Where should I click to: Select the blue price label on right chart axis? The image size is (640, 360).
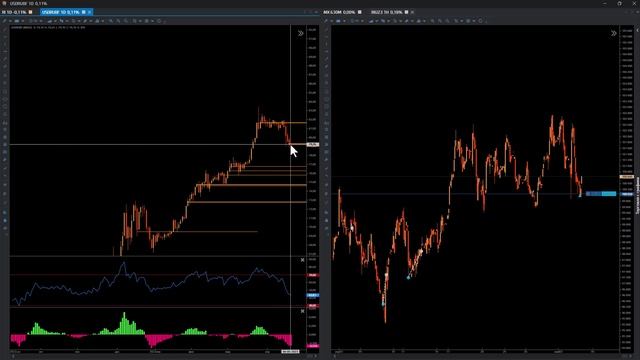[627, 194]
